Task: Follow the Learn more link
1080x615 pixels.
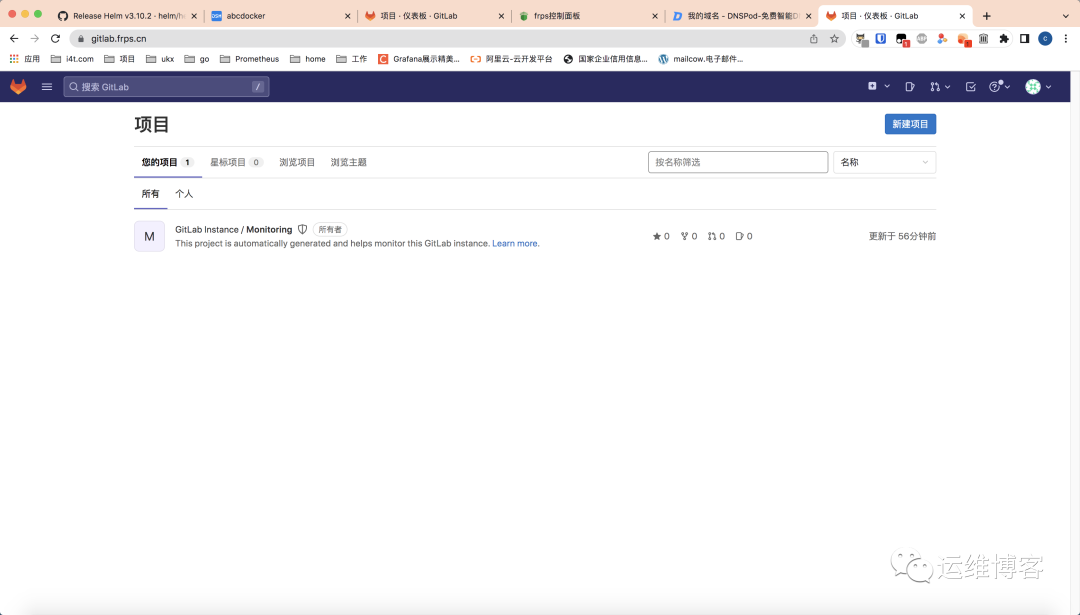Action: pyautogui.click(x=515, y=244)
